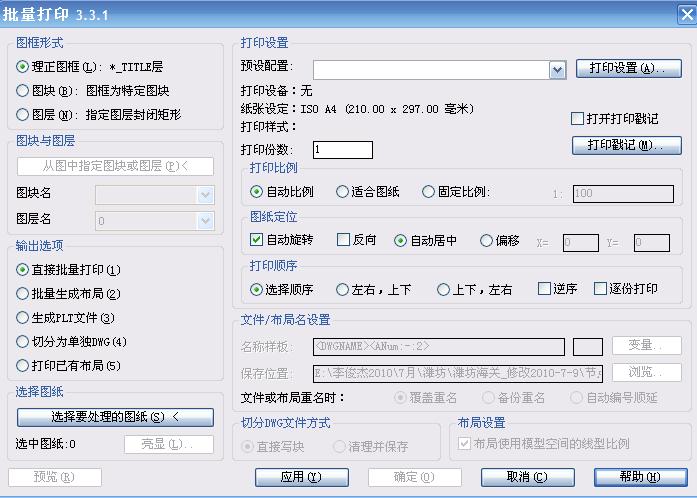Click 选择要处理的图纸 (S) < button
This screenshot has width=697, height=498.
115,417
